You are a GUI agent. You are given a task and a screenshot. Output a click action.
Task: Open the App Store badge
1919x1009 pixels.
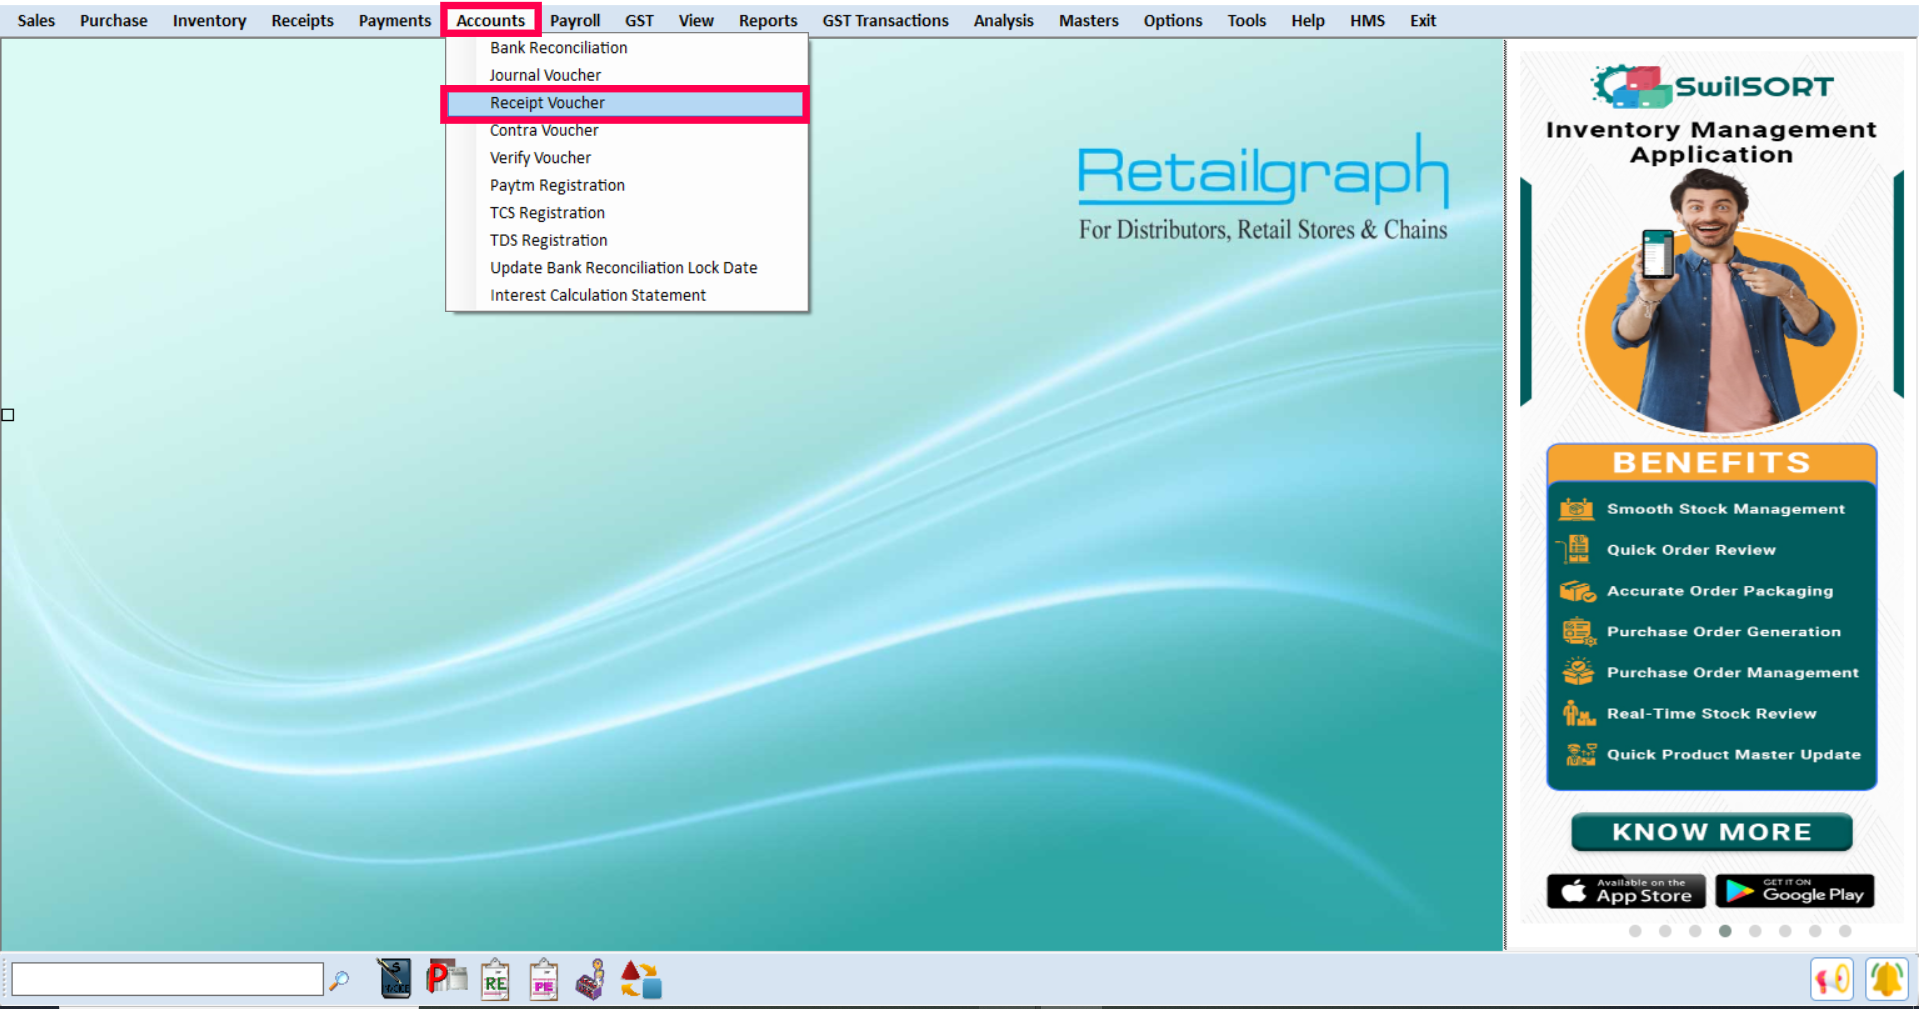(1626, 891)
